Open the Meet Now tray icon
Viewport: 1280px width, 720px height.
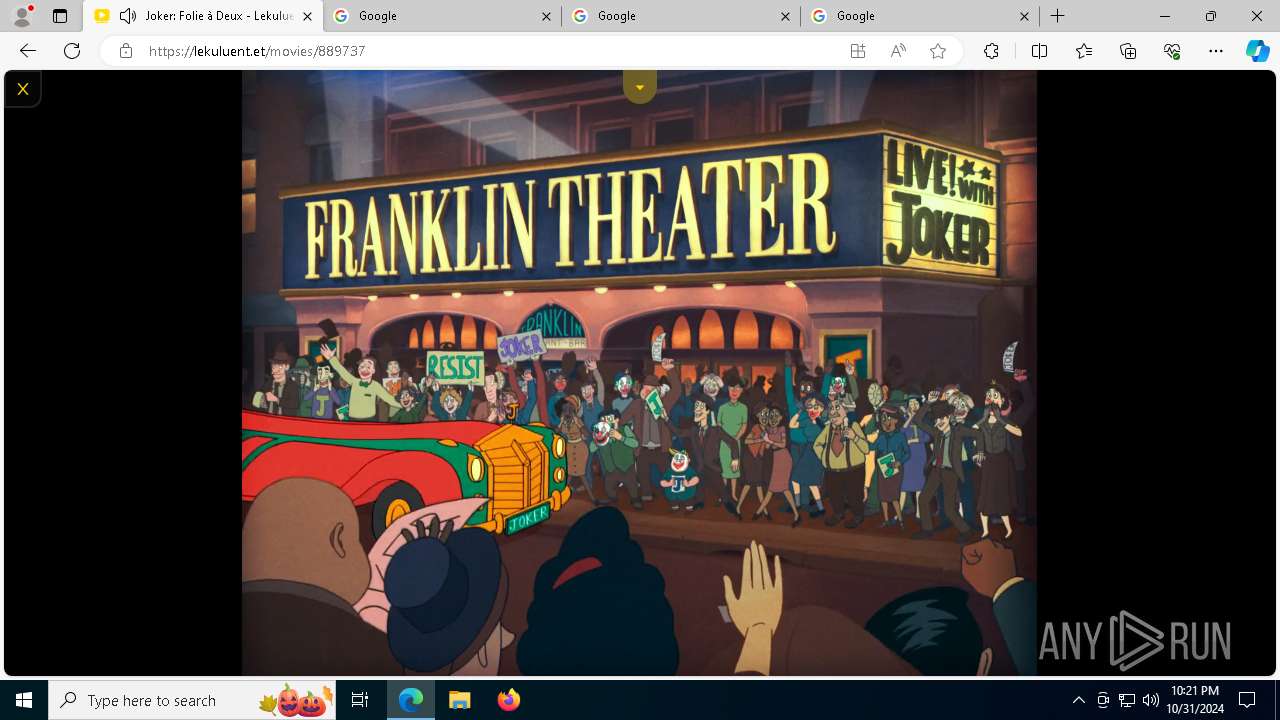[1103, 700]
